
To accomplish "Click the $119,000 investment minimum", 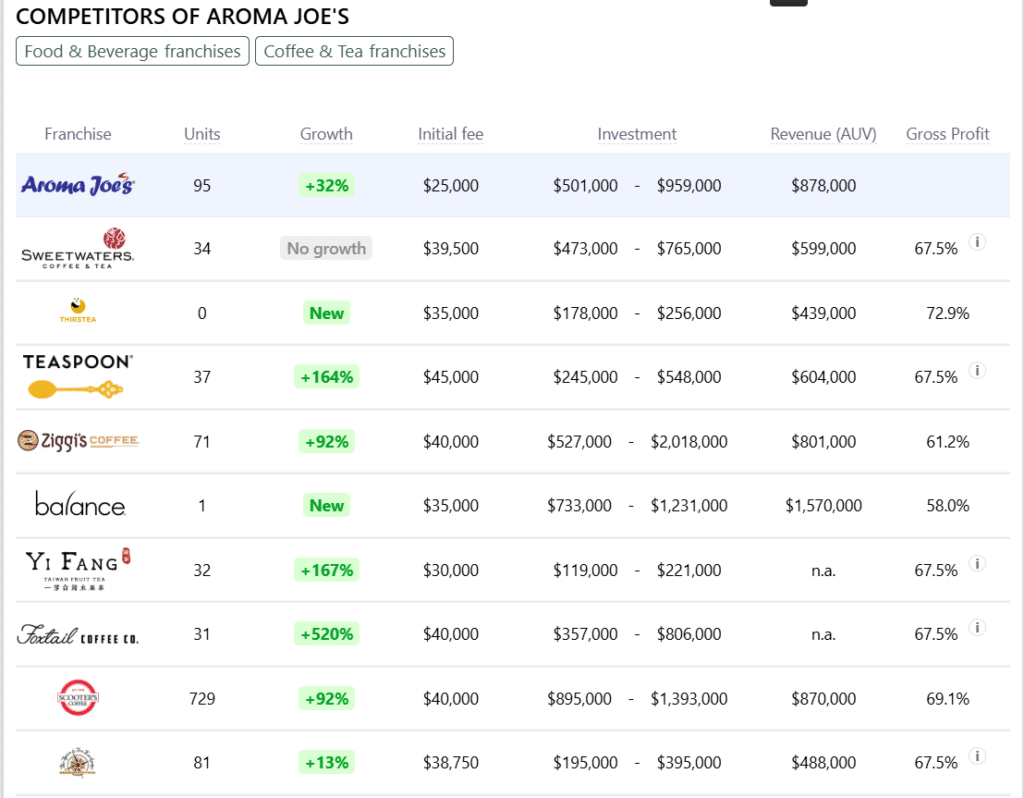I will (585, 570).
